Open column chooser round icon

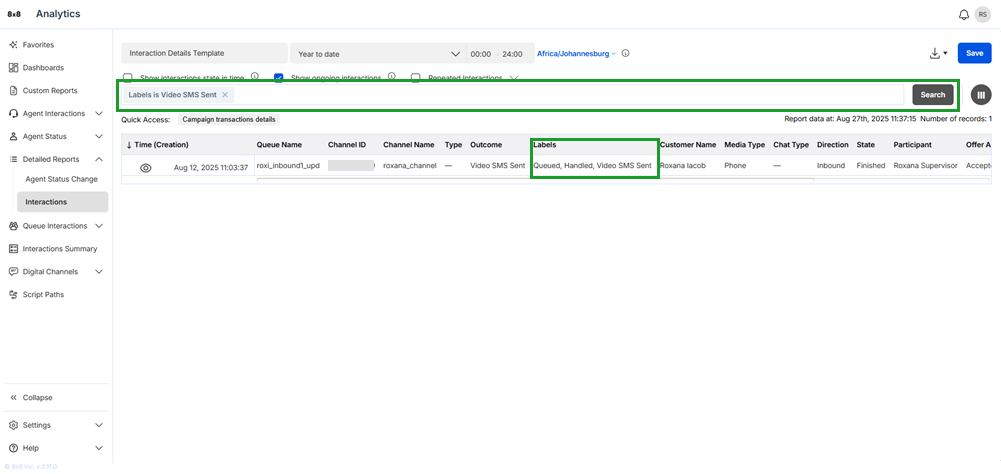[x=981, y=95]
